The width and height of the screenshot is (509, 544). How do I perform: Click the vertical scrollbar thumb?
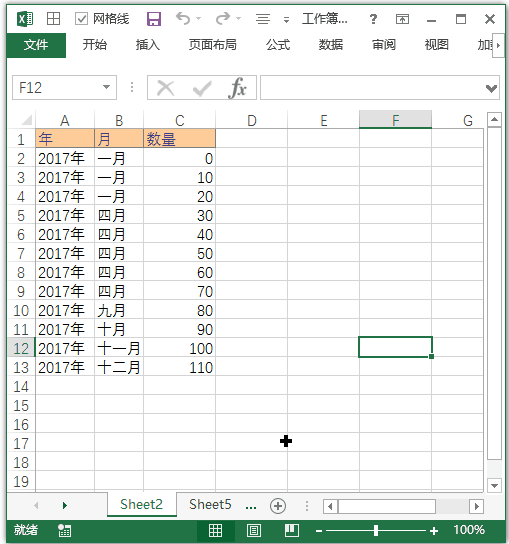click(494, 293)
